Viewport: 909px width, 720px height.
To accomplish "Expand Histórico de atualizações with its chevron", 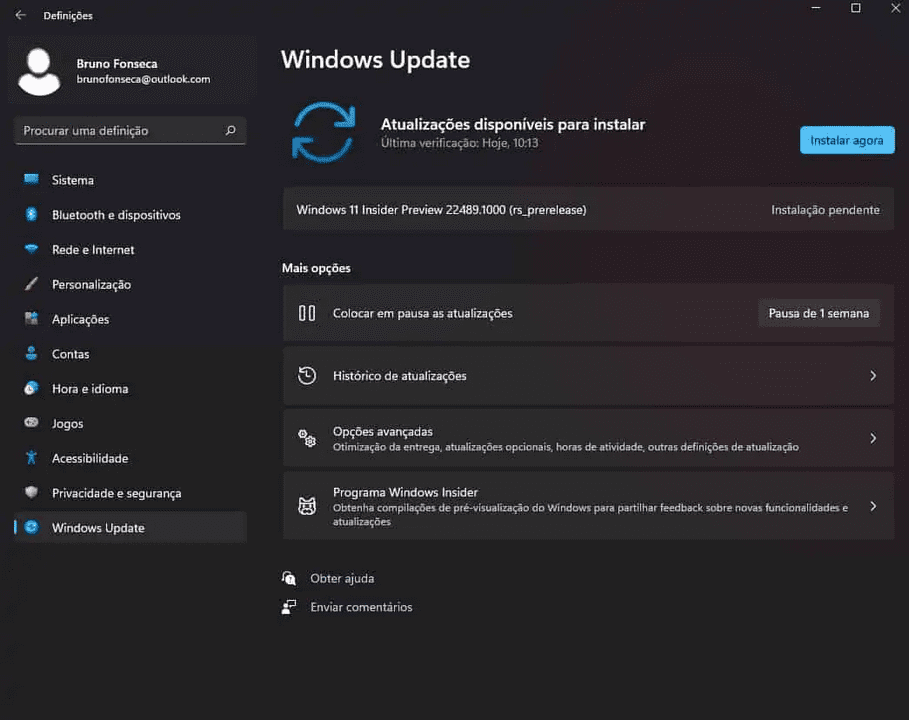I will click(x=872, y=376).
